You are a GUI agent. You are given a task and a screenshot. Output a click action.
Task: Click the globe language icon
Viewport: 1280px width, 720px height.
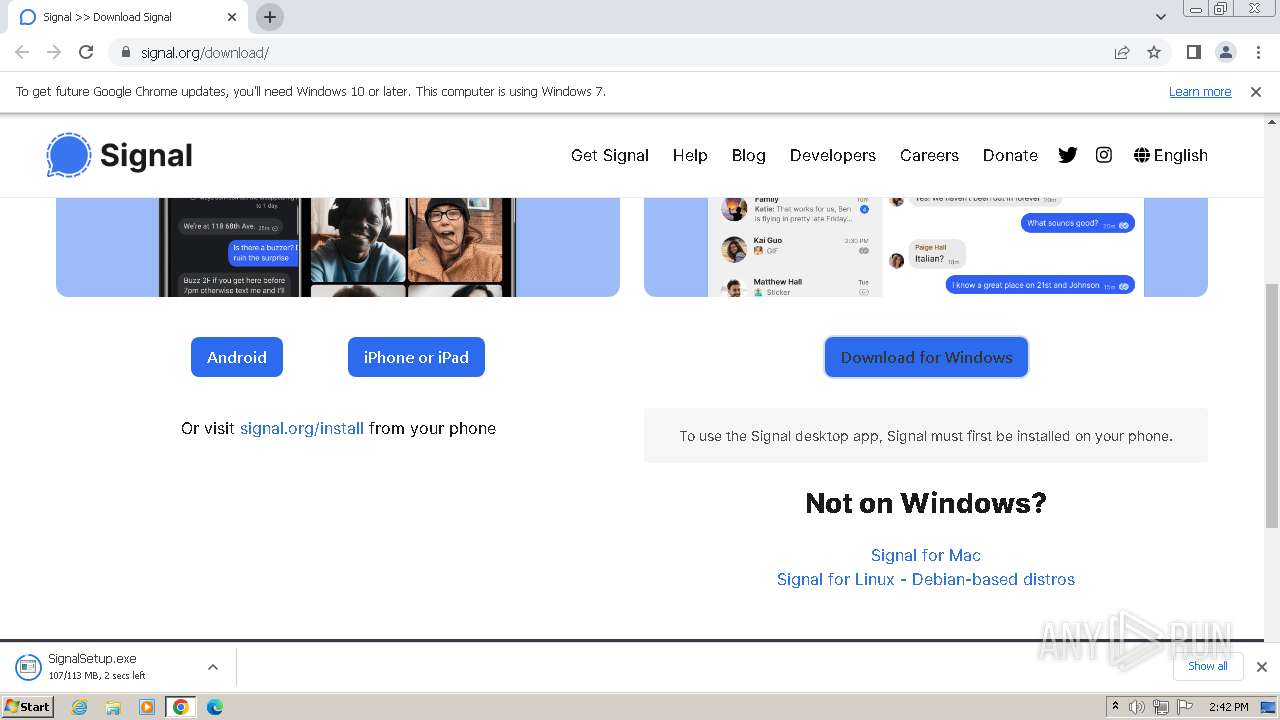pos(1142,155)
